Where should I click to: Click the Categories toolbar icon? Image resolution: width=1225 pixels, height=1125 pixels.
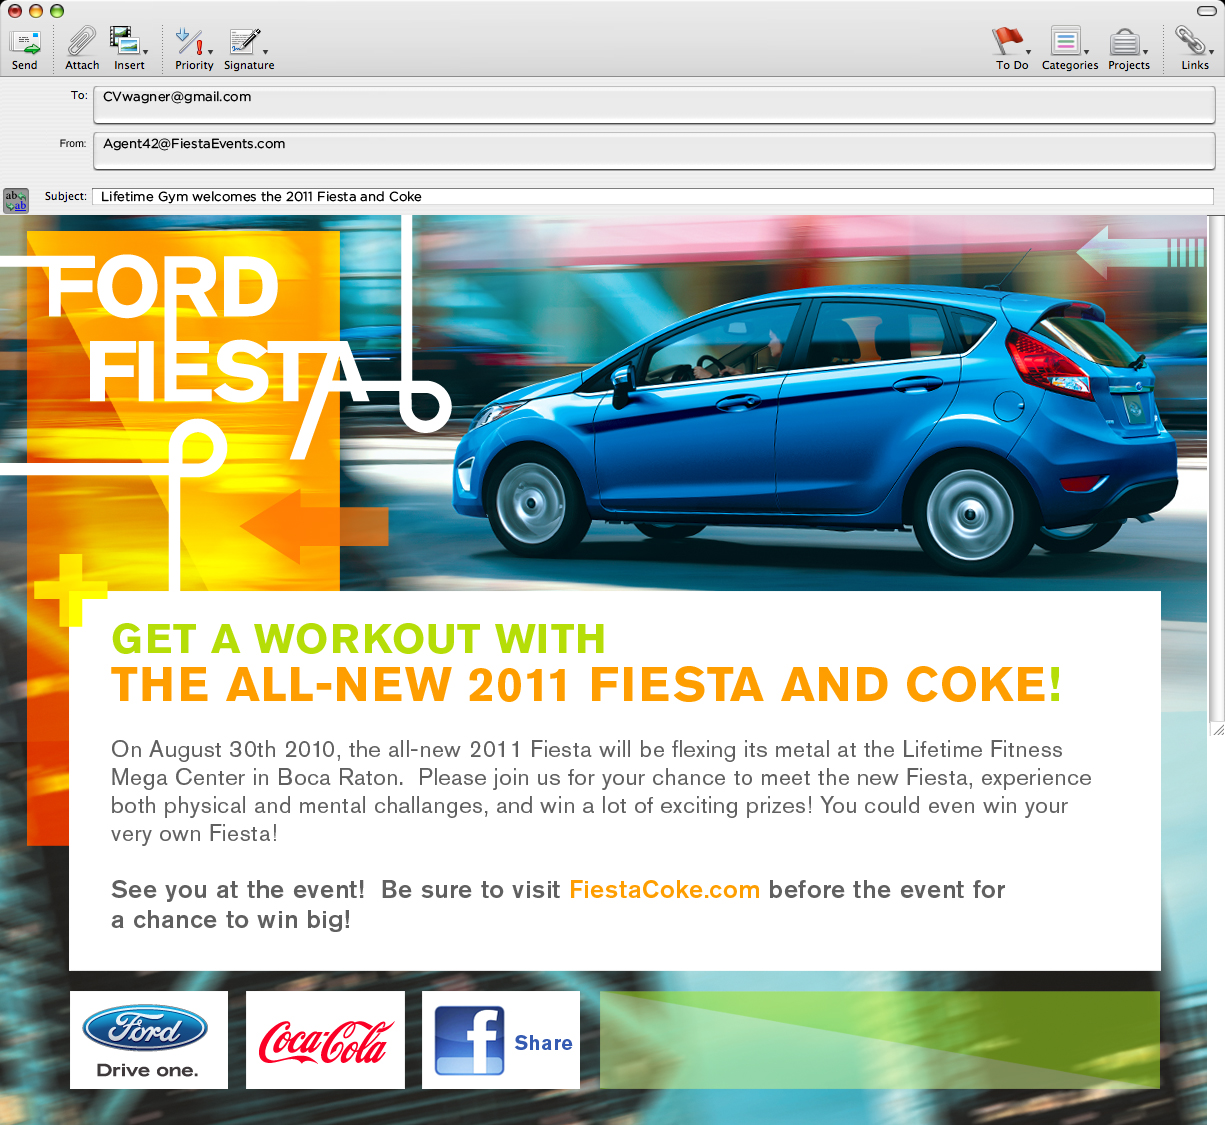(x=1066, y=42)
